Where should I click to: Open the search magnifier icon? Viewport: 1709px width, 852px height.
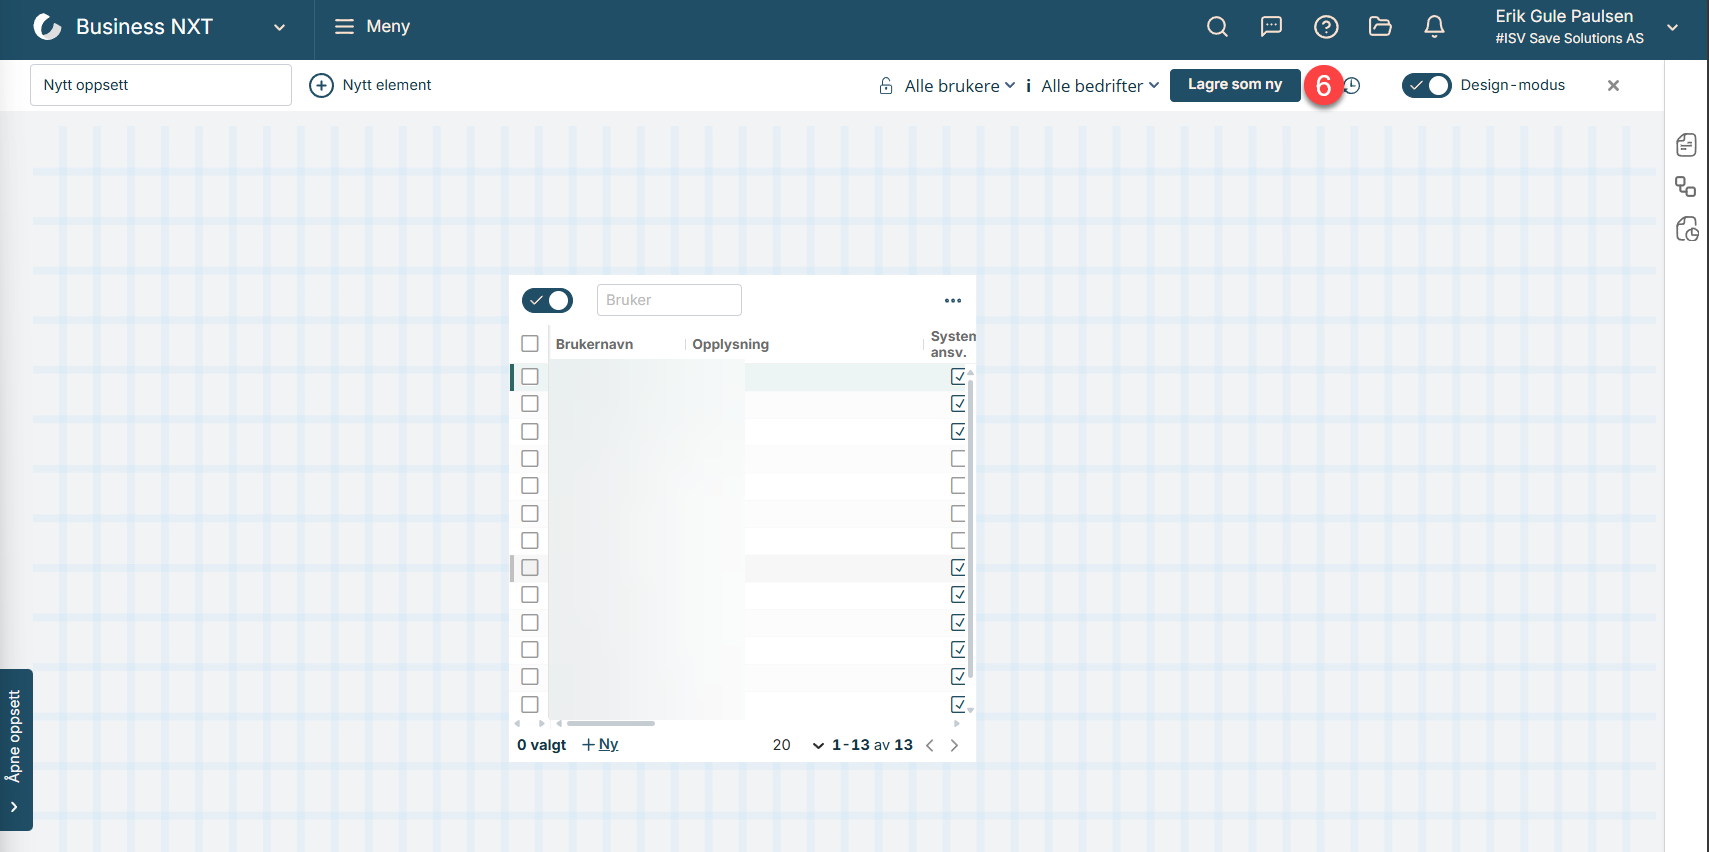(1217, 27)
